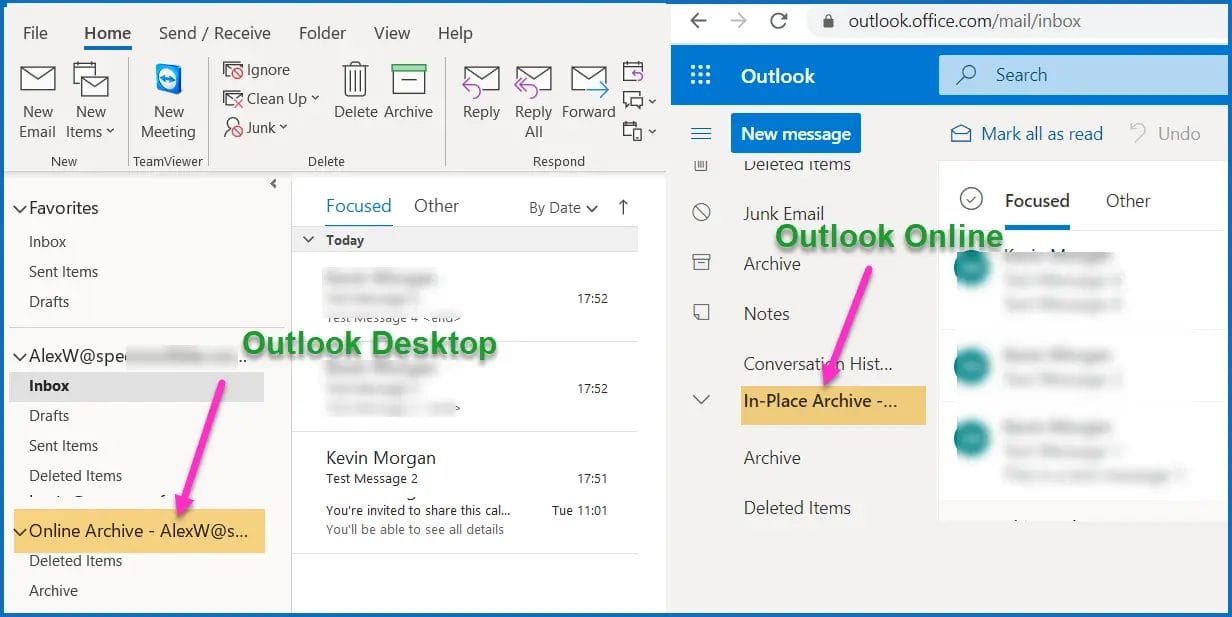
Task: Select all messages using the circle checkbox
Action: click(x=971, y=199)
